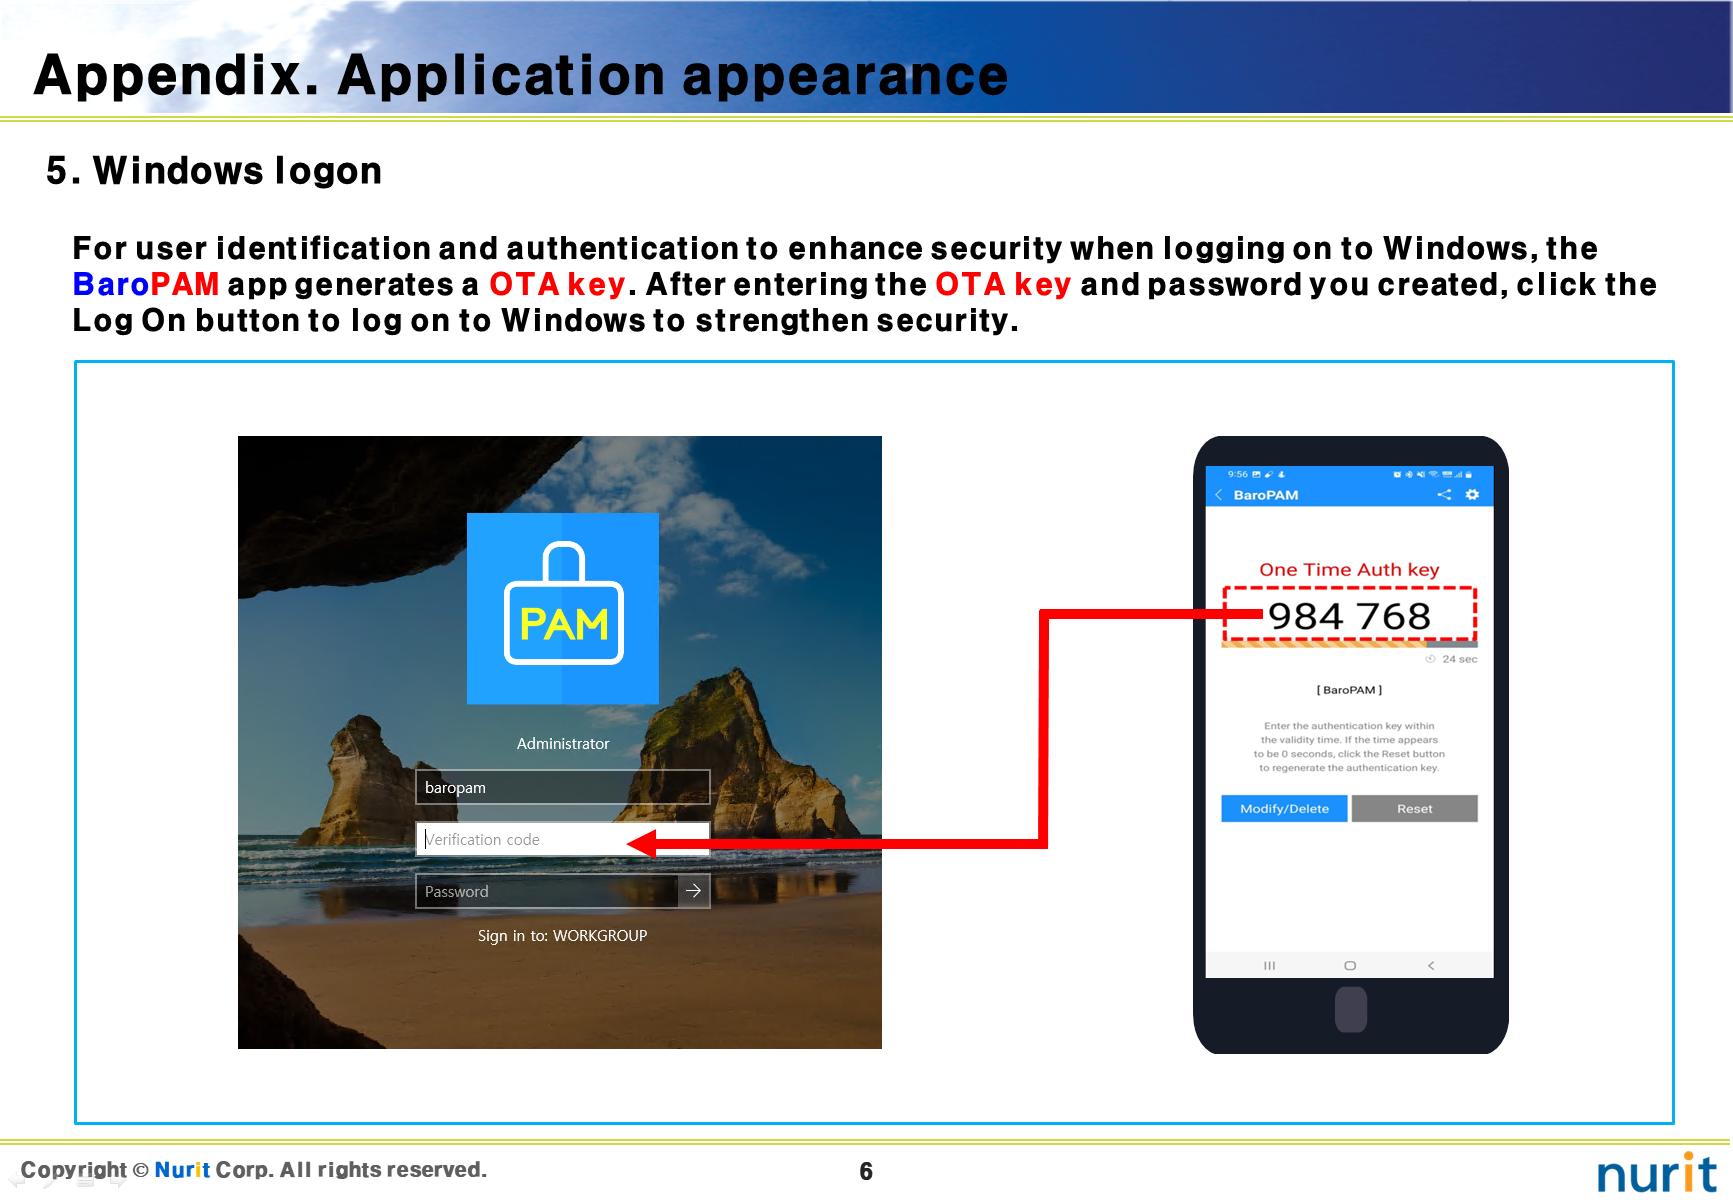
Task: Tap the BaroPAM title in app header
Action: [x=1266, y=495]
